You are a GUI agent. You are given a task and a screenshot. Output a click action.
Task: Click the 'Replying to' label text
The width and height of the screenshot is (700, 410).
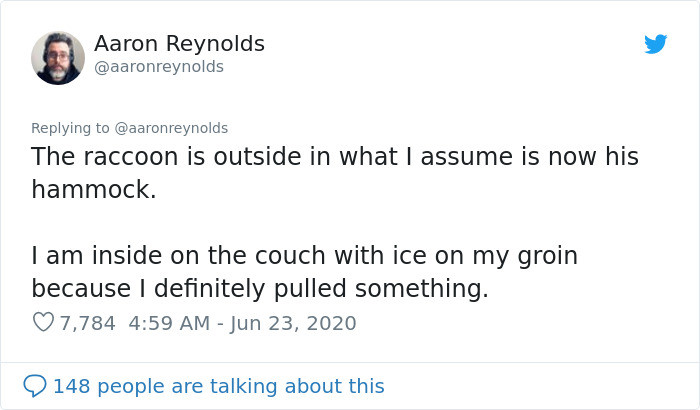[x=71, y=128]
